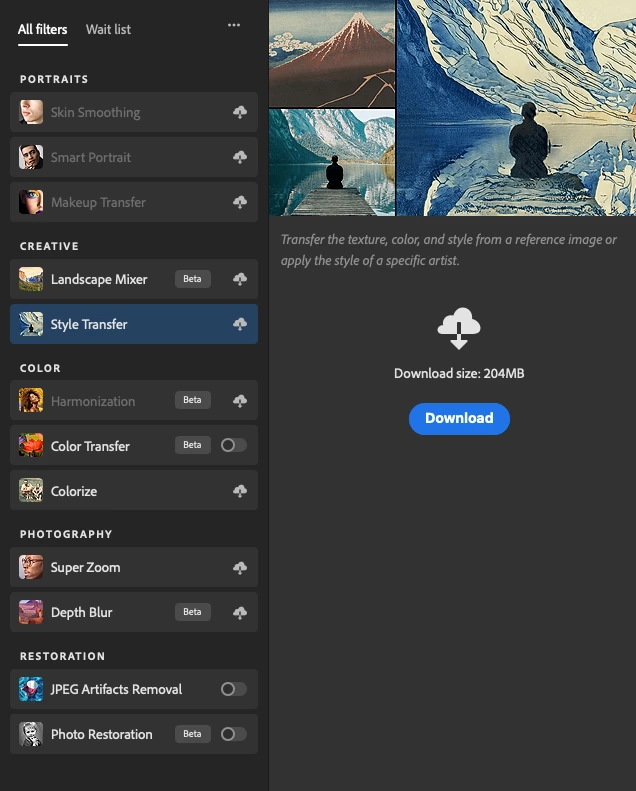
Task: Click the Color Transfer flower thumbnail icon
Action: click(31, 445)
